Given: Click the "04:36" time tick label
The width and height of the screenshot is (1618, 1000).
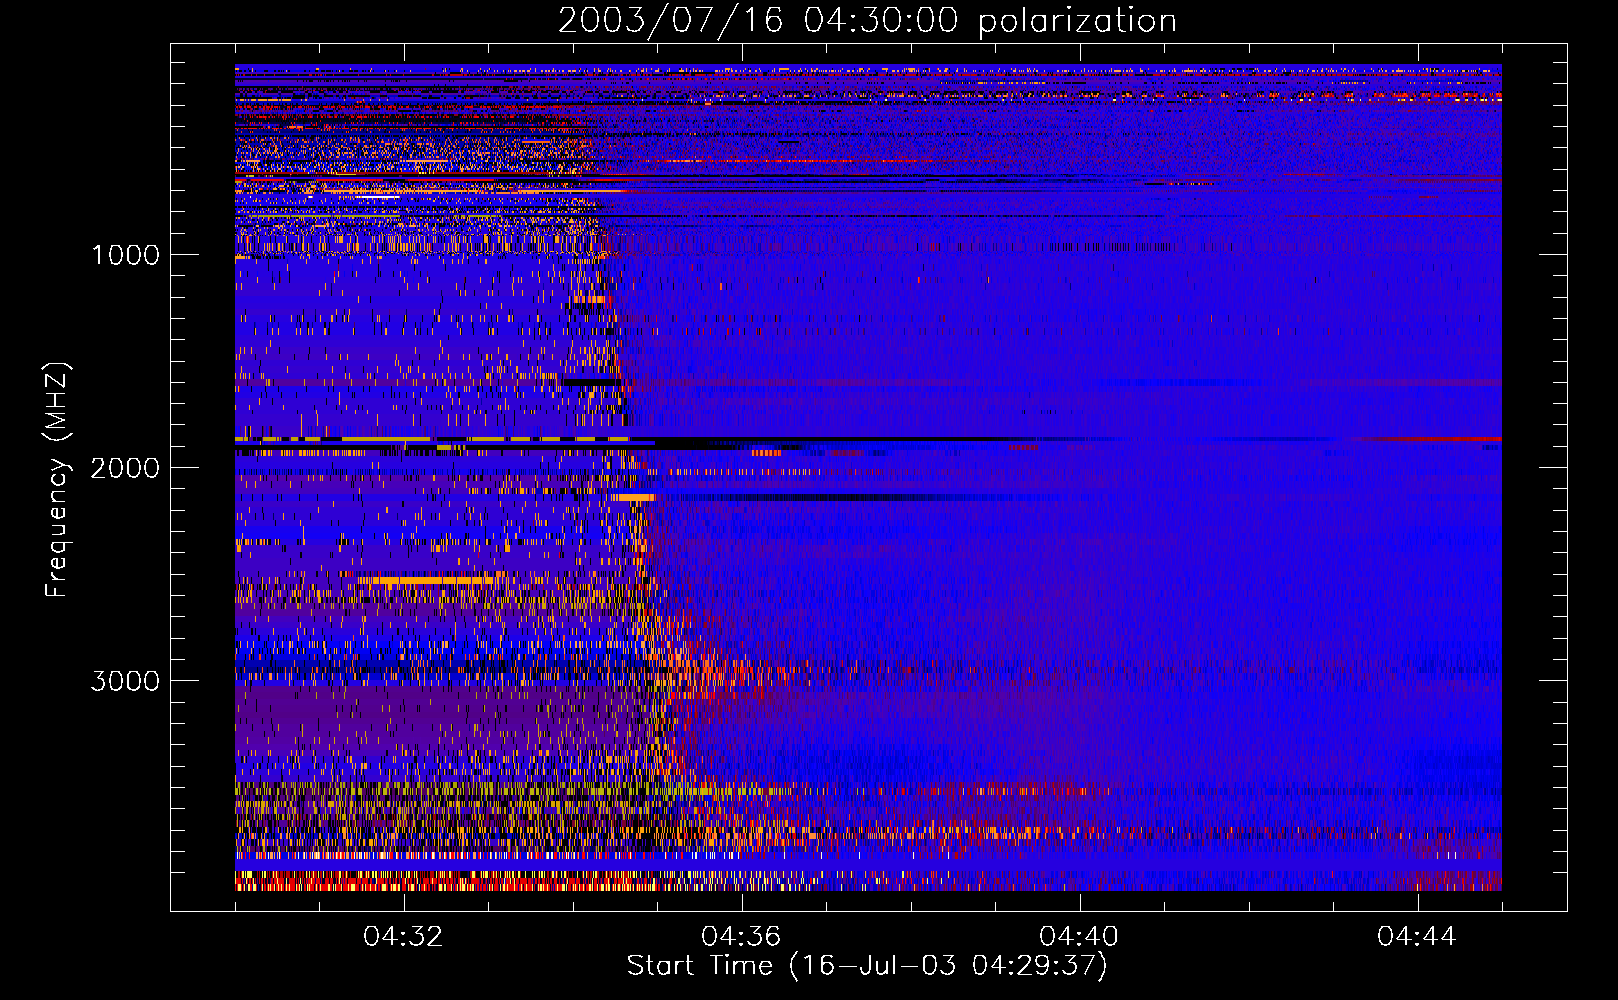Looking at the screenshot, I should point(741,937).
